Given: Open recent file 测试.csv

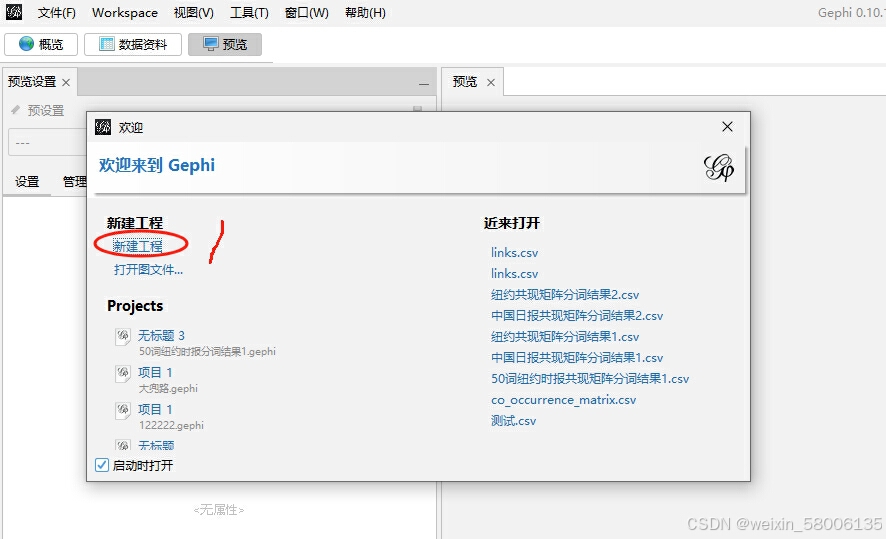Looking at the screenshot, I should (513, 421).
